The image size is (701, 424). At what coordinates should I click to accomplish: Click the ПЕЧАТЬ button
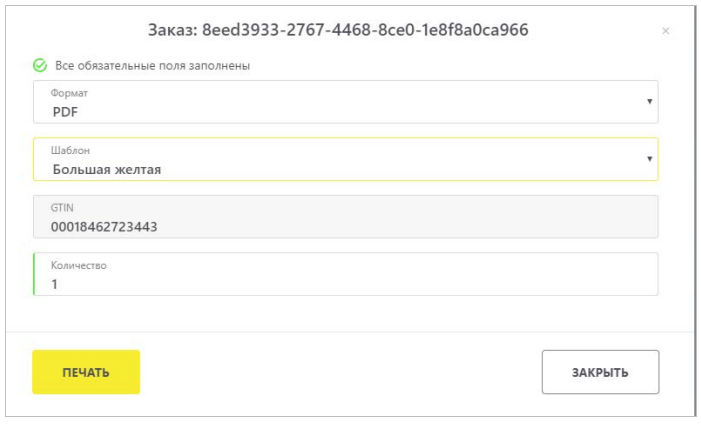pyautogui.click(x=86, y=372)
